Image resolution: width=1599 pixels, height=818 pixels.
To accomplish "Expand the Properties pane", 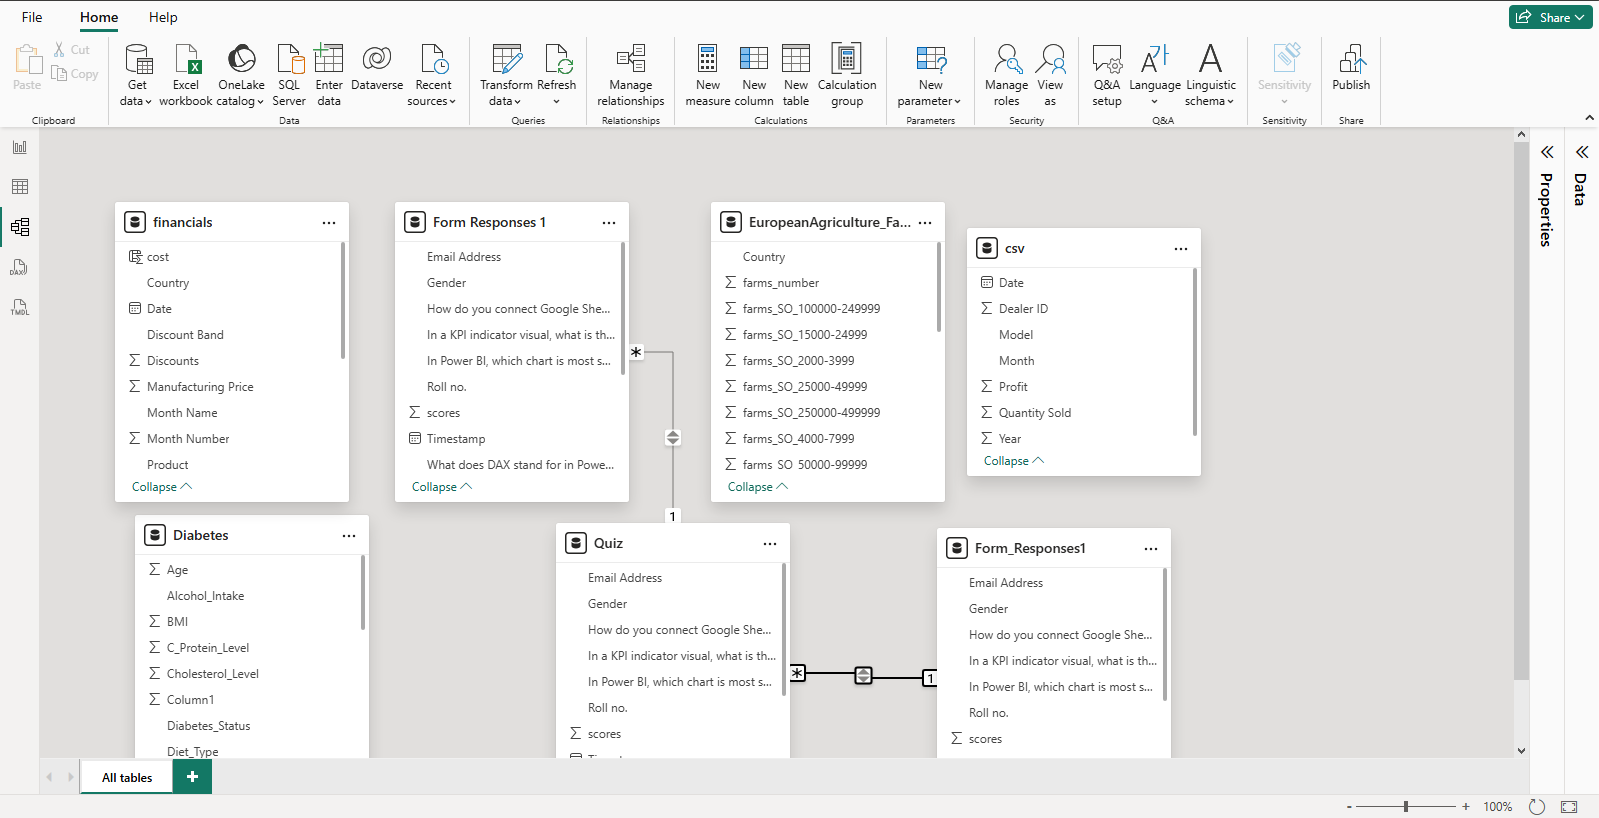I will pyautogui.click(x=1547, y=153).
